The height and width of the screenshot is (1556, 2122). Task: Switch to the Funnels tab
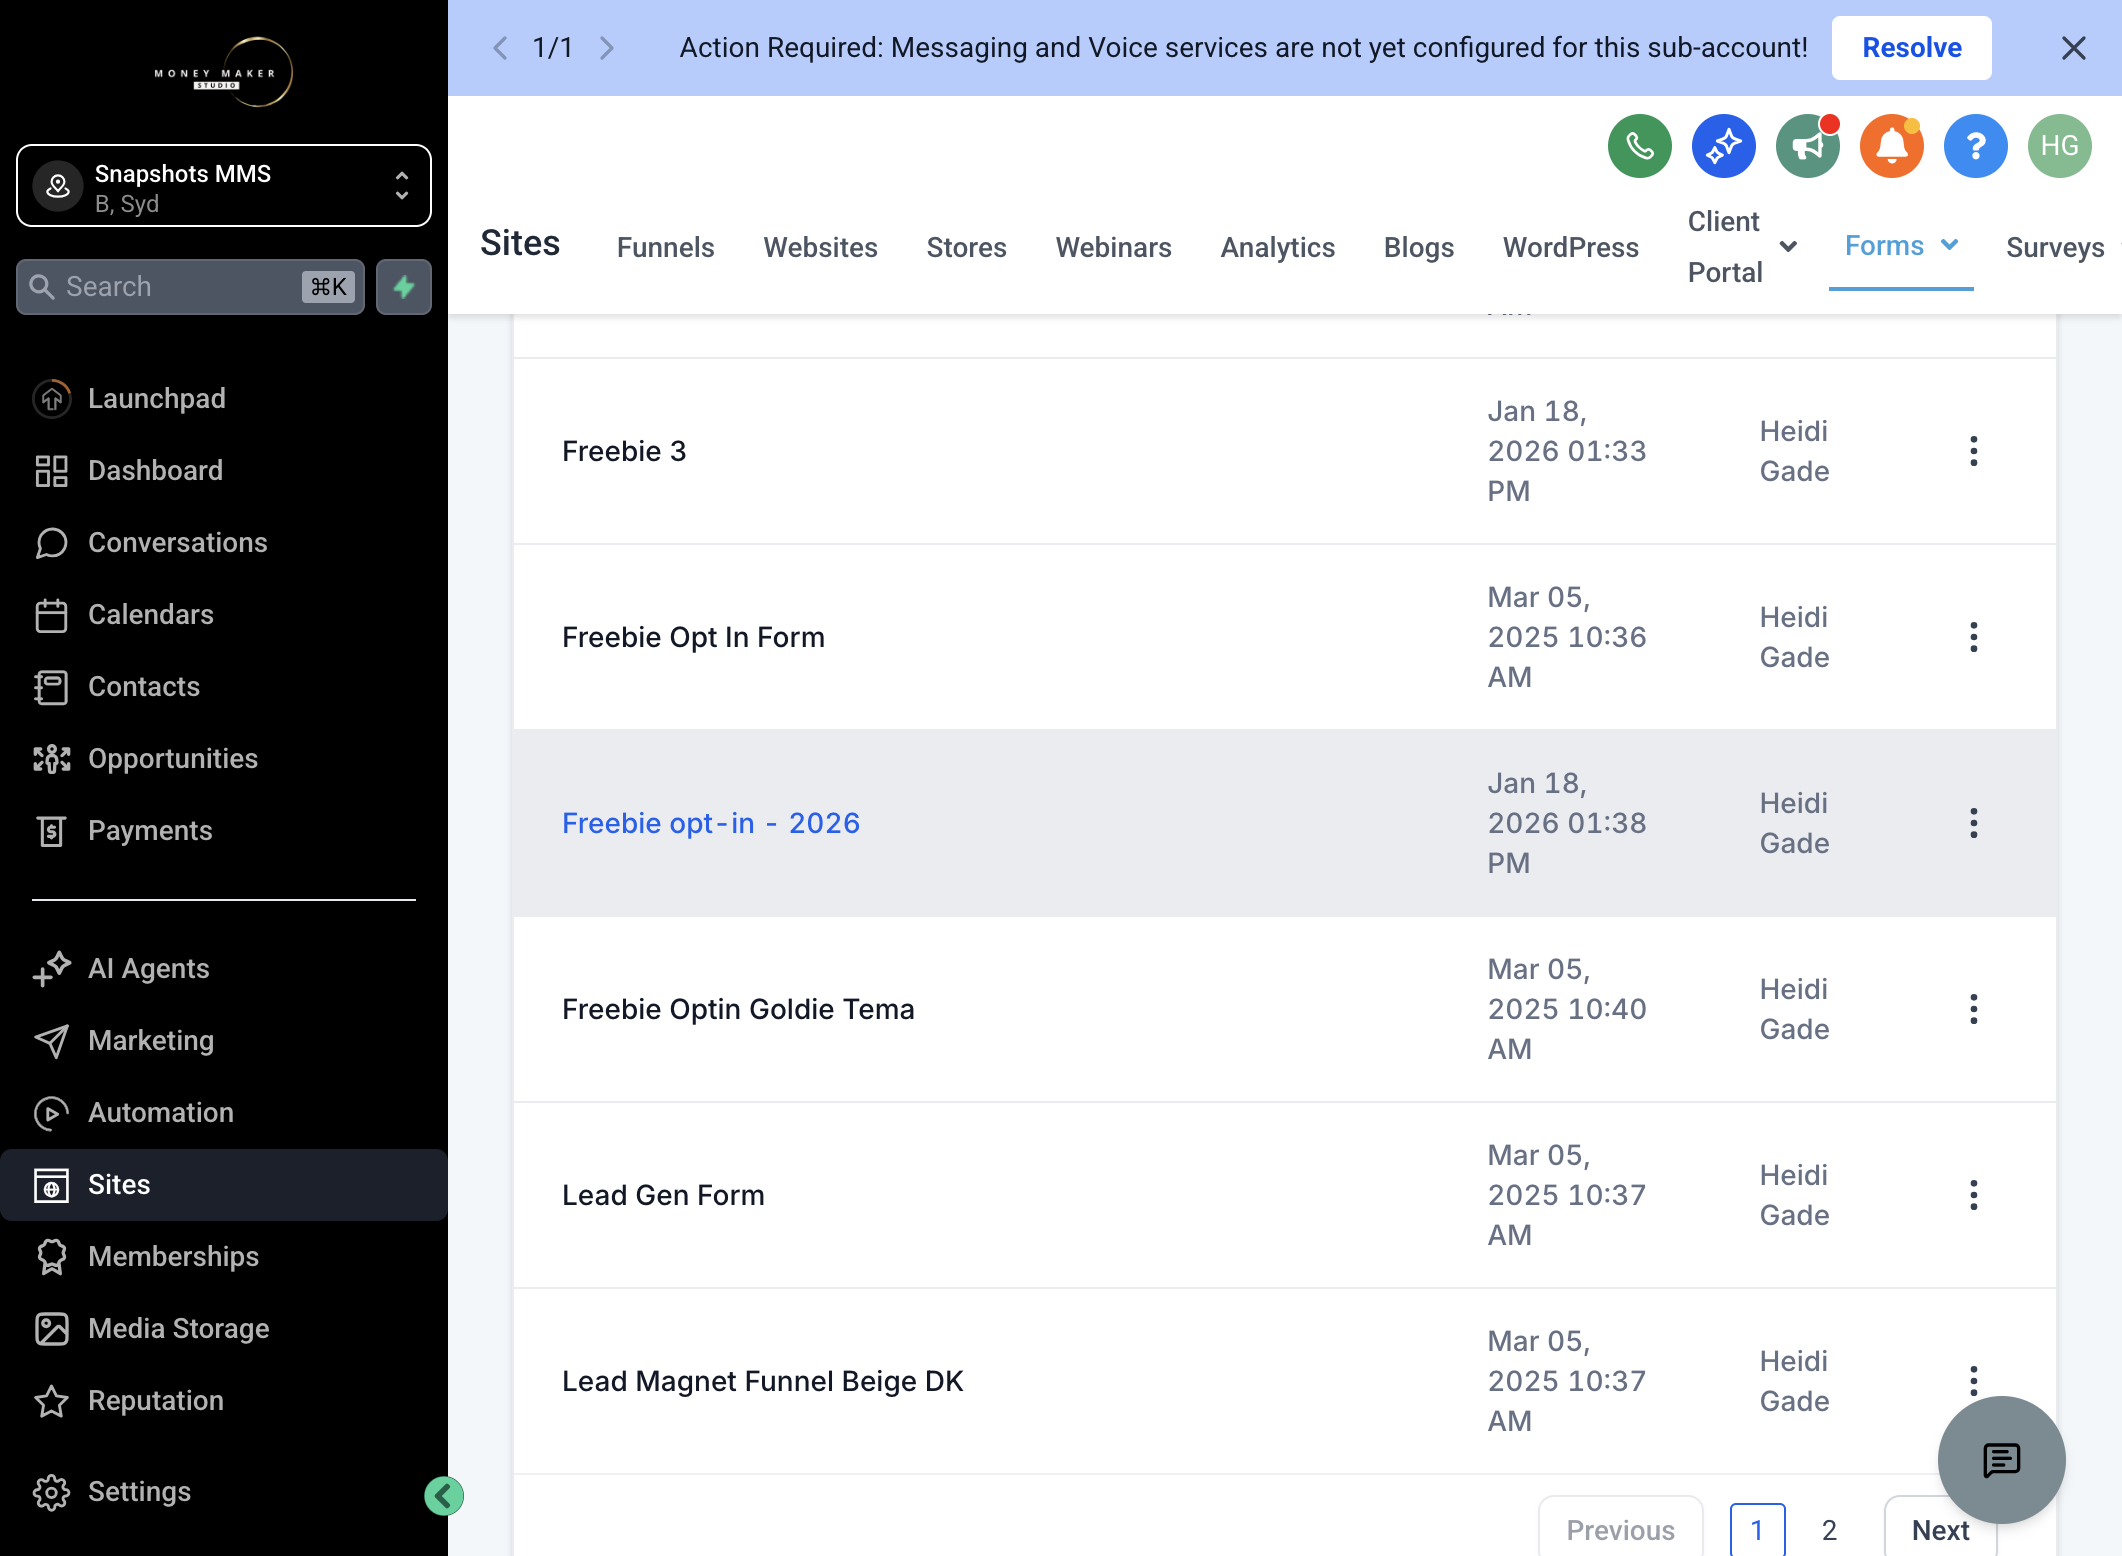pyautogui.click(x=665, y=247)
